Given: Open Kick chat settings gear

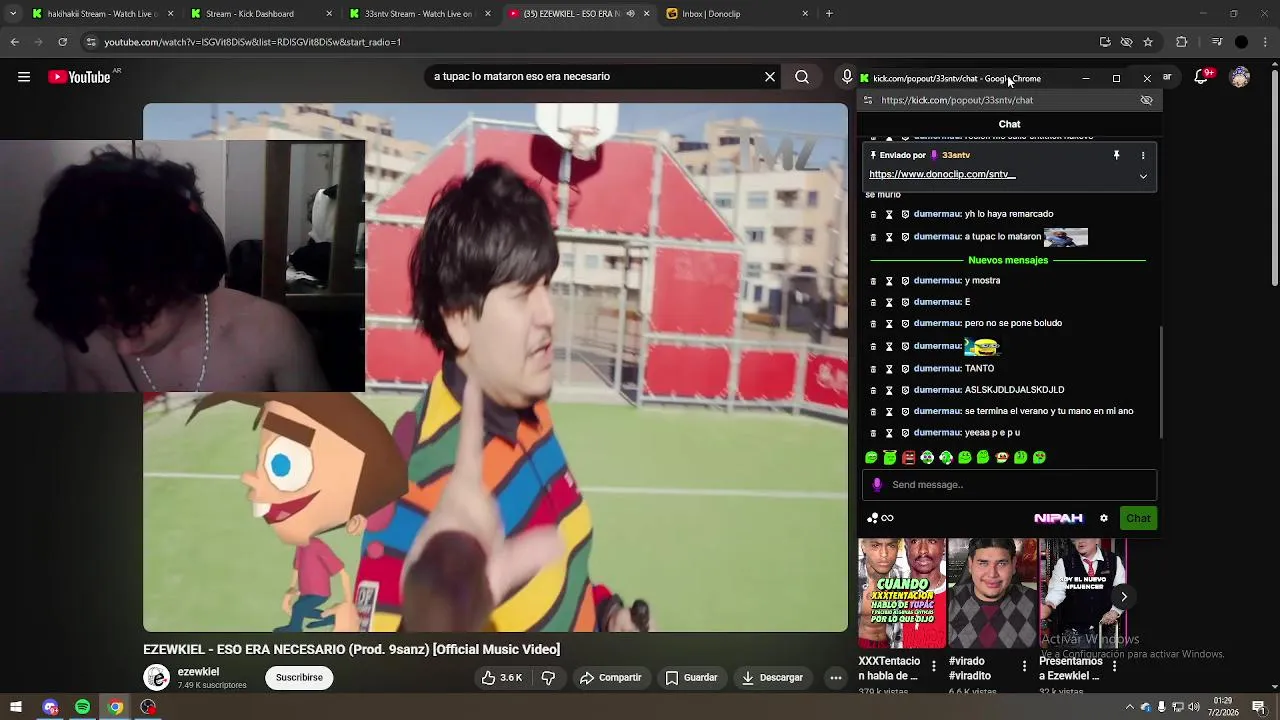Looking at the screenshot, I should 1104,518.
